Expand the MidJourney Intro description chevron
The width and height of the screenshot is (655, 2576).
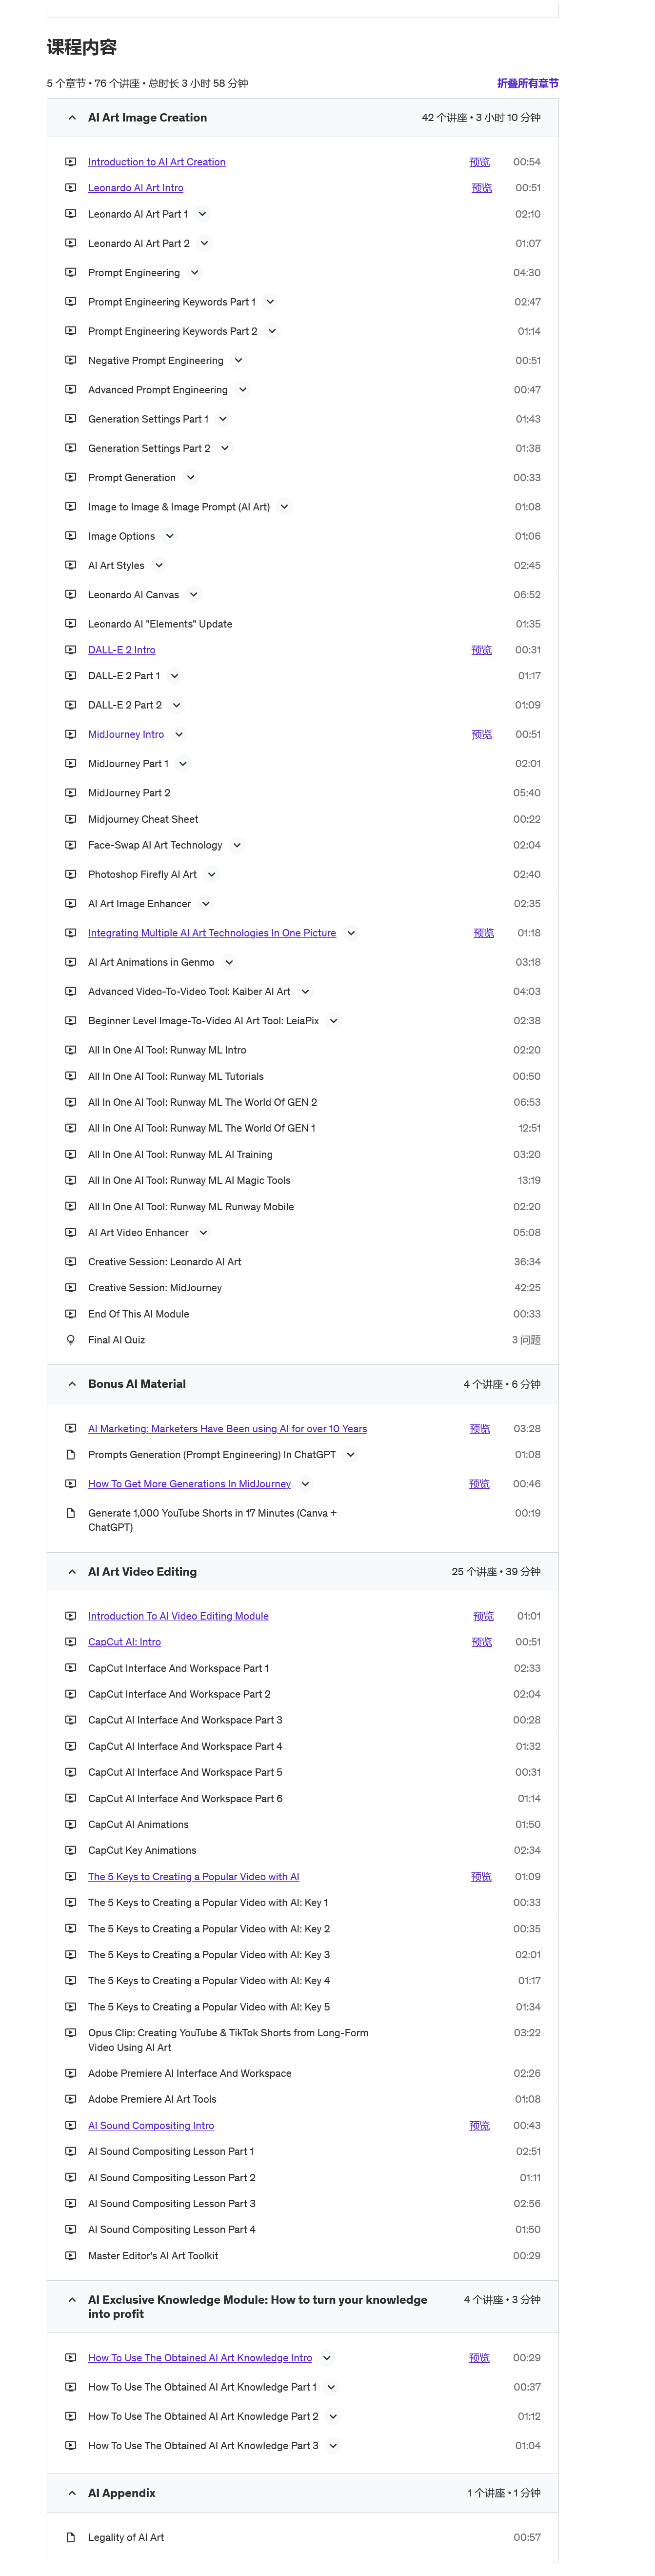[x=179, y=734]
